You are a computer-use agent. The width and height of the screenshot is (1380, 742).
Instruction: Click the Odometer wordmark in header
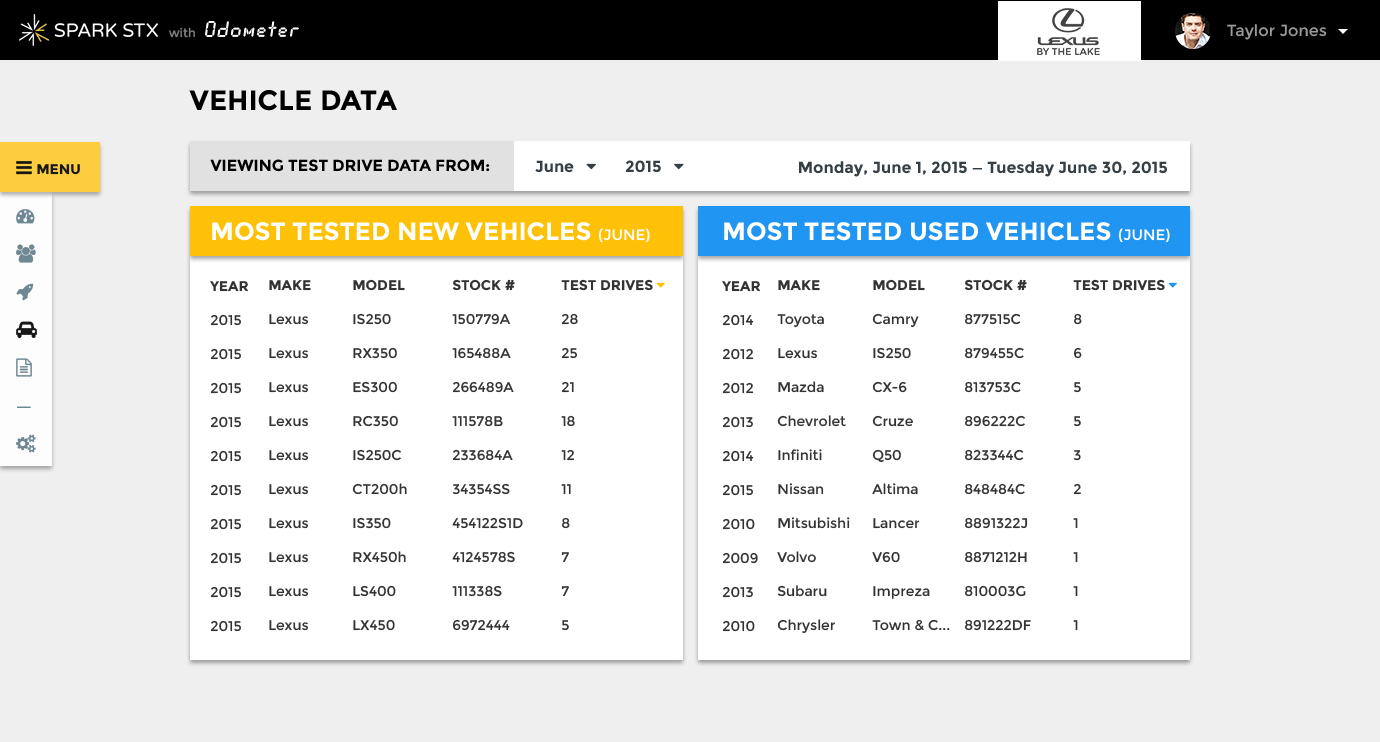251,30
